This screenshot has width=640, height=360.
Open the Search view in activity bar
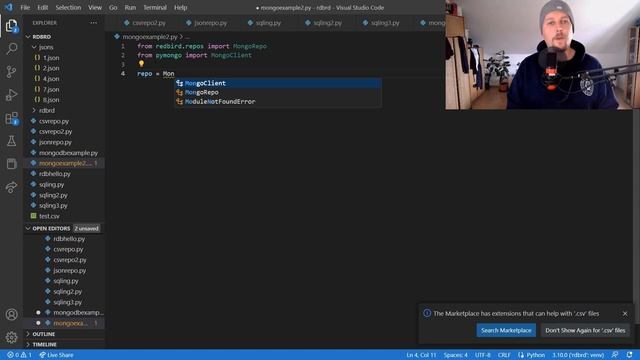(11, 49)
